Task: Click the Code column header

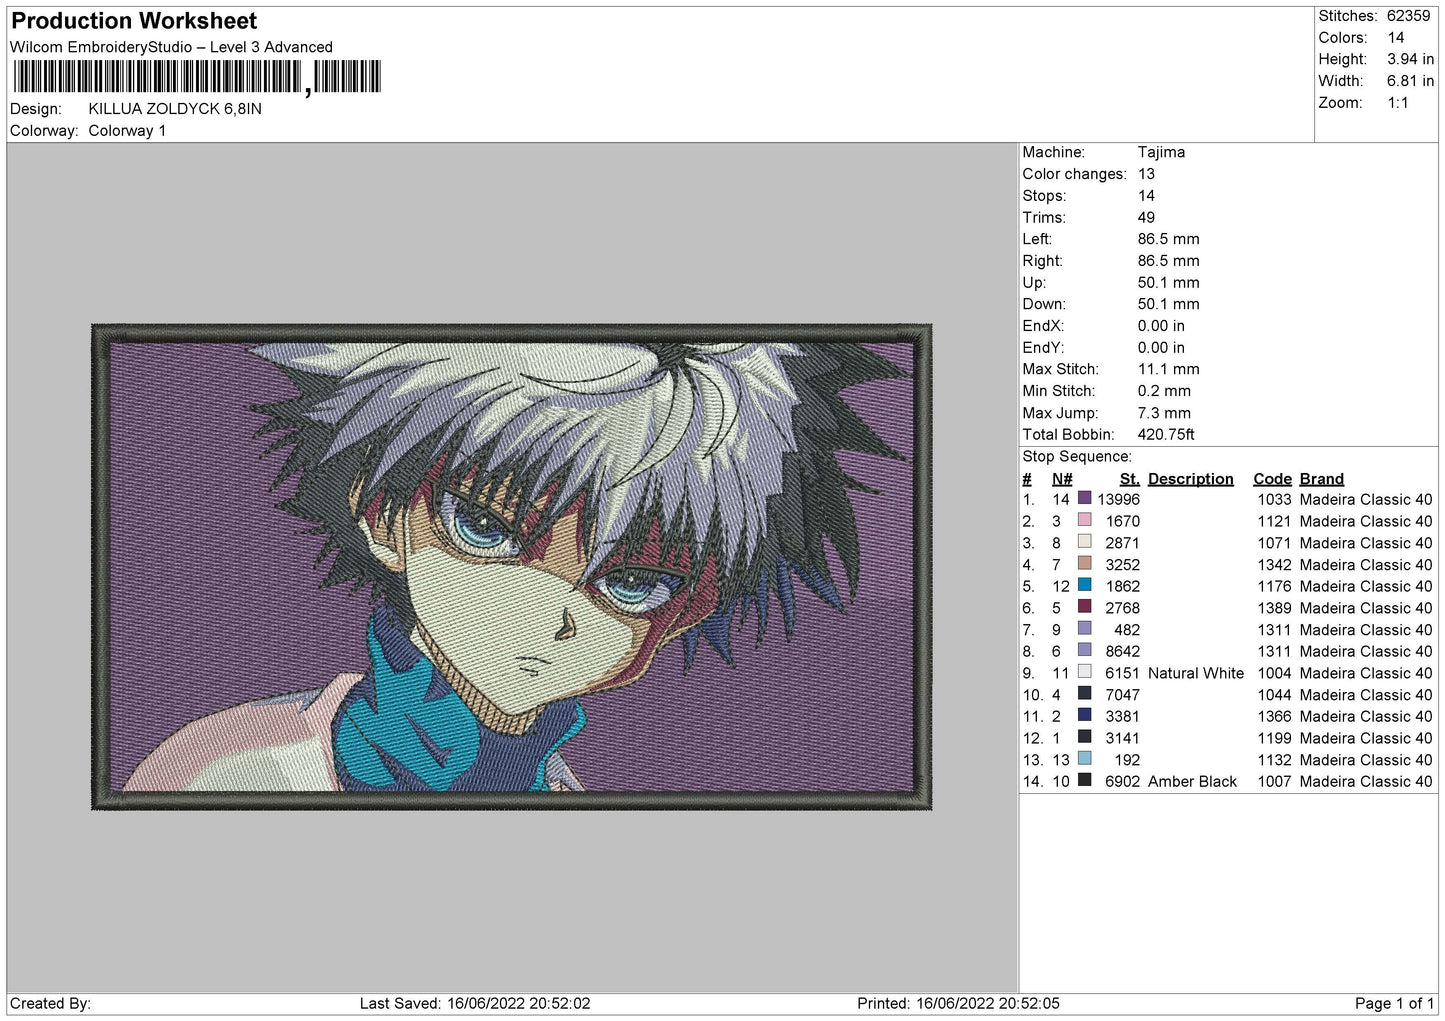Action: 1272,479
